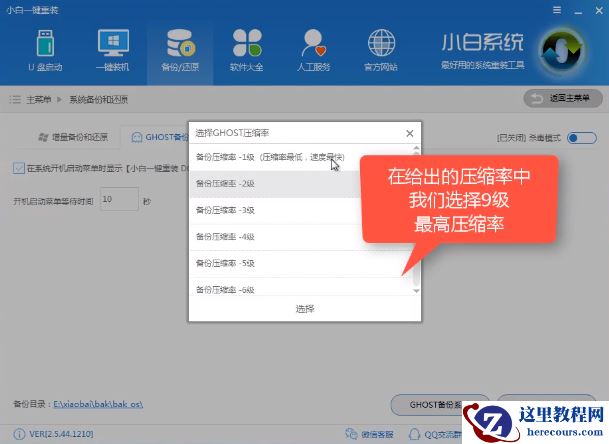Select 备份压缩率 -6级 option
Image resolution: width=609 pixels, height=444 pixels.
point(301,287)
